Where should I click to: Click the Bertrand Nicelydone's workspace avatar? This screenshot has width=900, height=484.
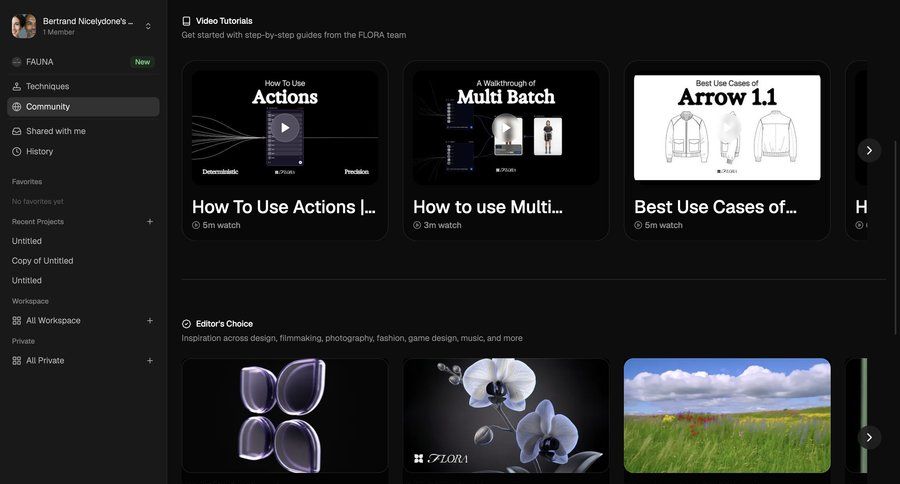point(24,26)
